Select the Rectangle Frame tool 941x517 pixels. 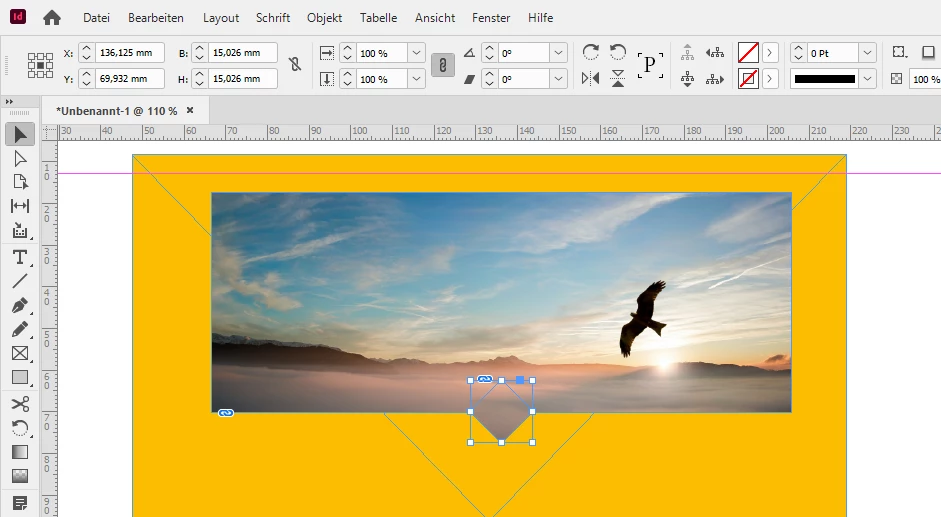(20, 354)
